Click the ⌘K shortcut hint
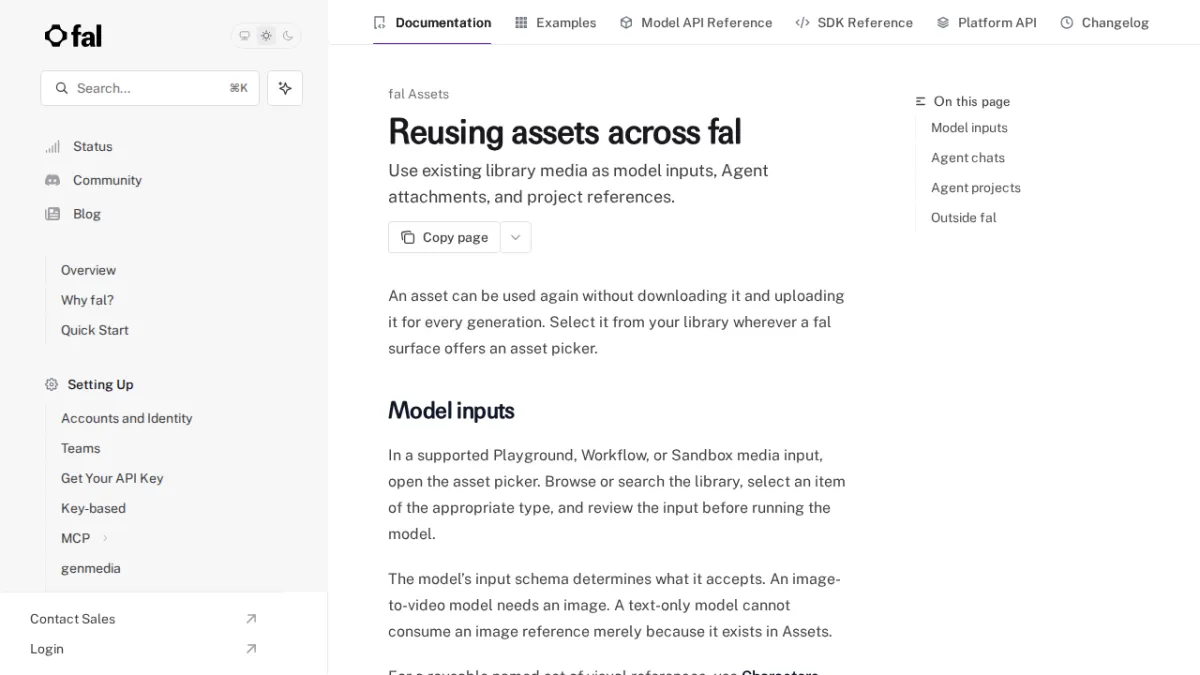 [238, 88]
